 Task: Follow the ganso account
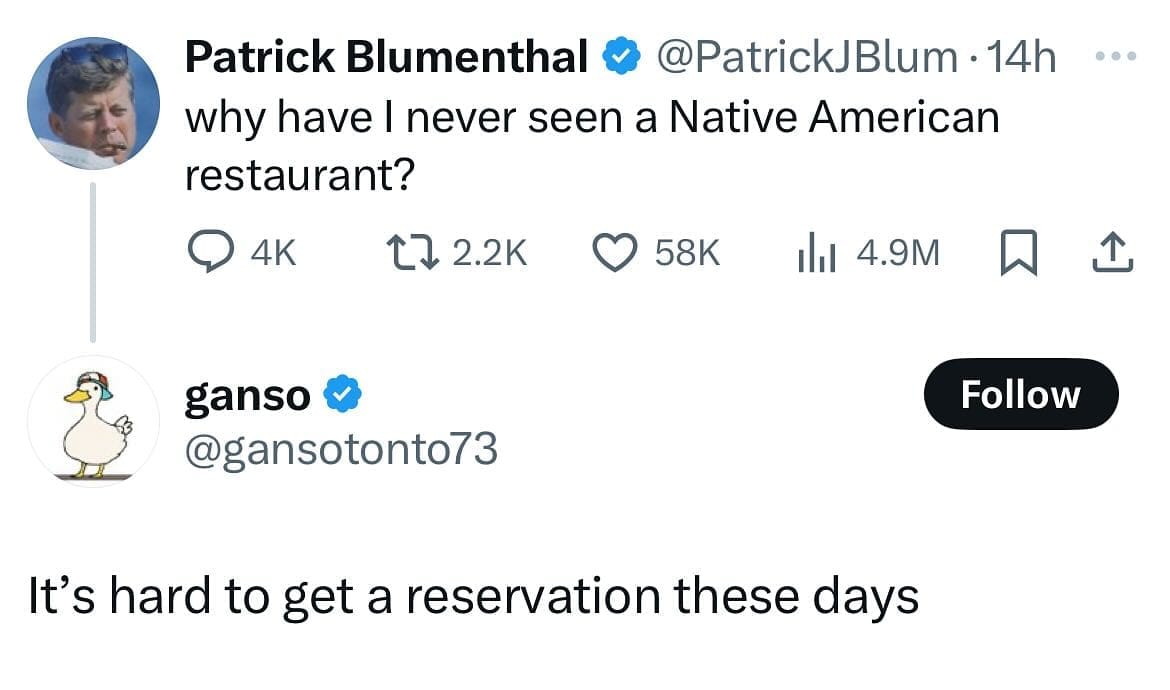point(1020,394)
